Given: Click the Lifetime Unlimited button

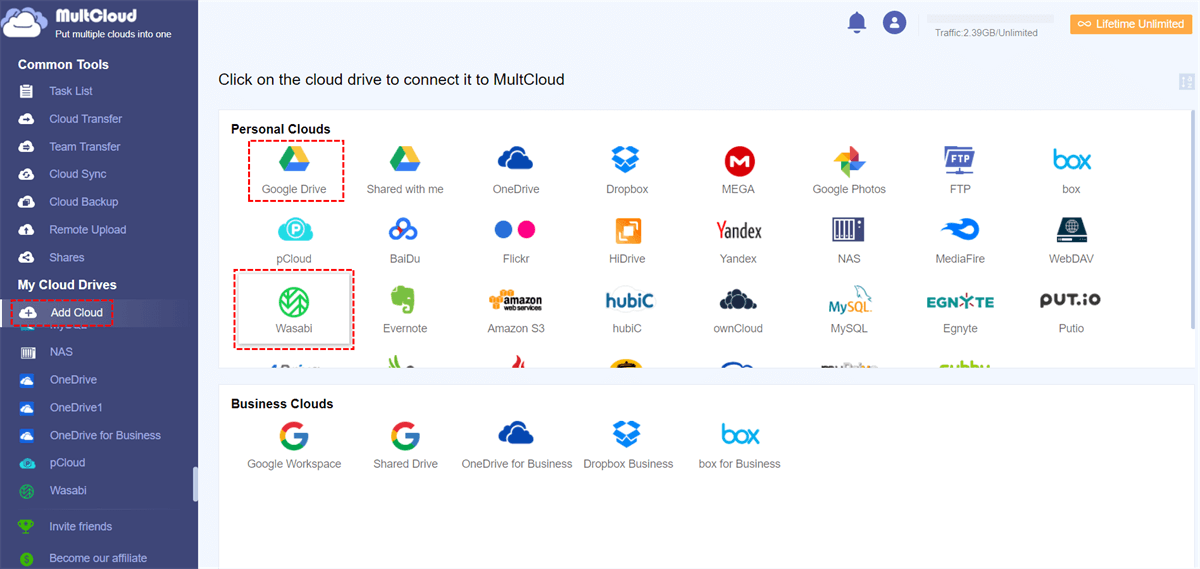Looking at the screenshot, I should coord(1131,24).
